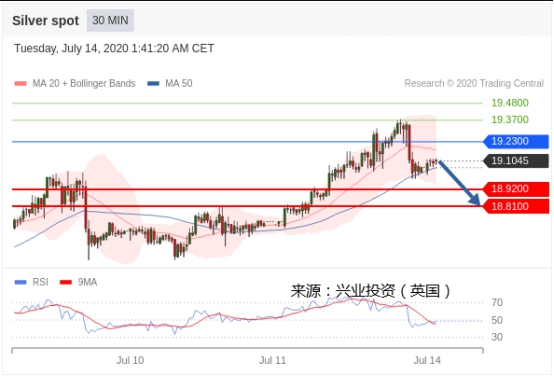Click the 19.4800 resistance level label
The height and width of the screenshot is (376, 554).
tap(510, 103)
